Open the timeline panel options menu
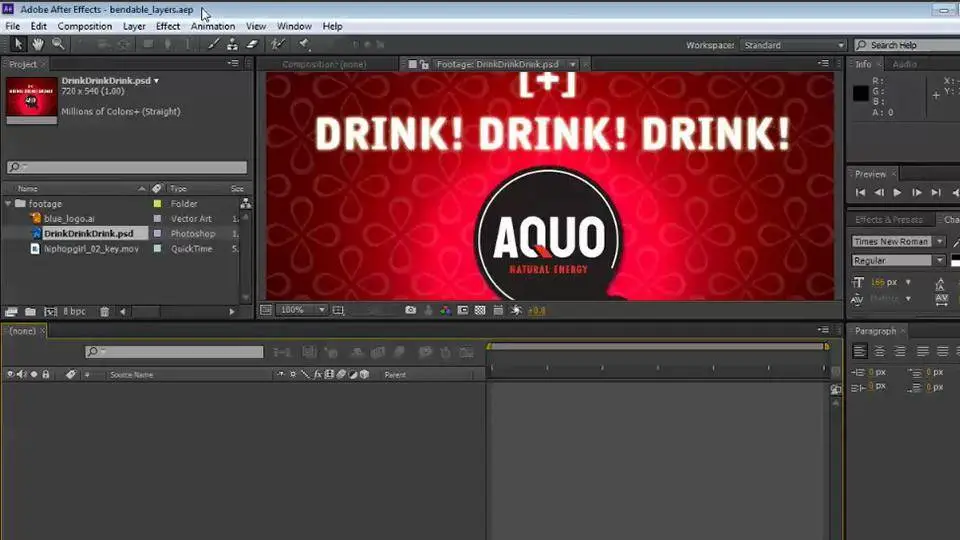 (x=823, y=330)
